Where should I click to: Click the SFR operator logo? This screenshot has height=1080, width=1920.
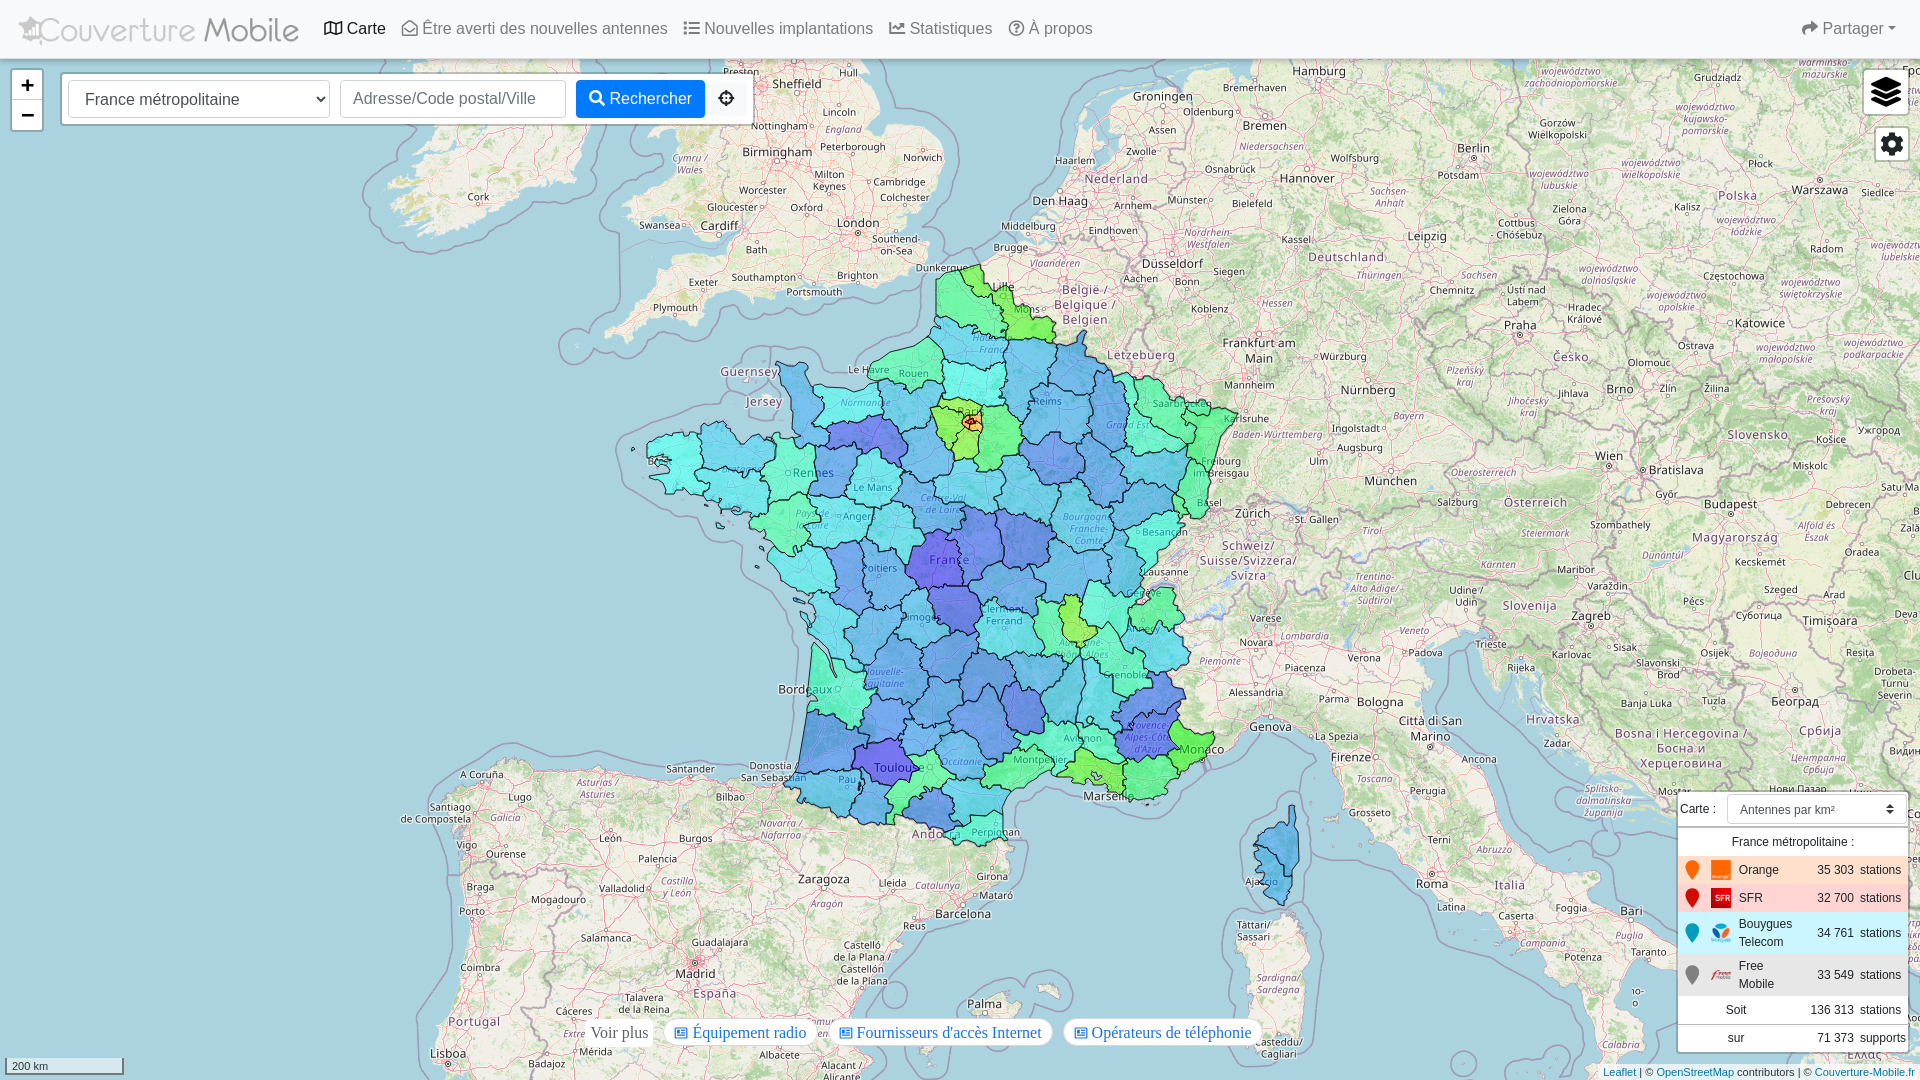(x=1721, y=898)
